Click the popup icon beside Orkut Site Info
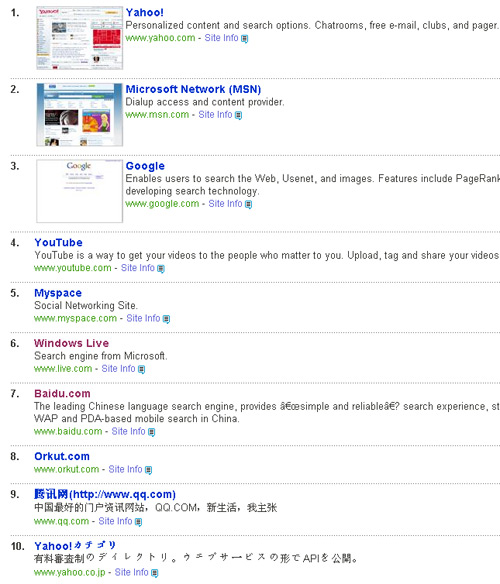This screenshot has width=500, height=584. [x=149, y=470]
